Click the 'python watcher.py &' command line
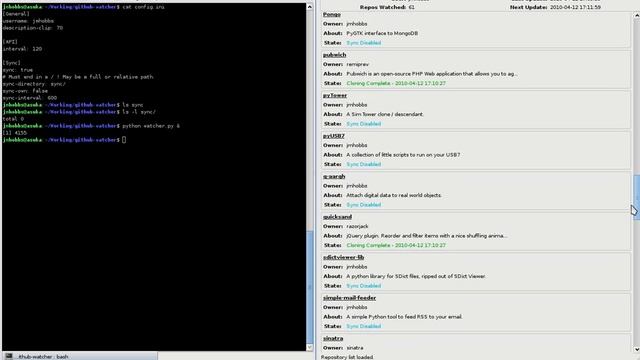The height and width of the screenshot is (360, 640). pos(151,126)
